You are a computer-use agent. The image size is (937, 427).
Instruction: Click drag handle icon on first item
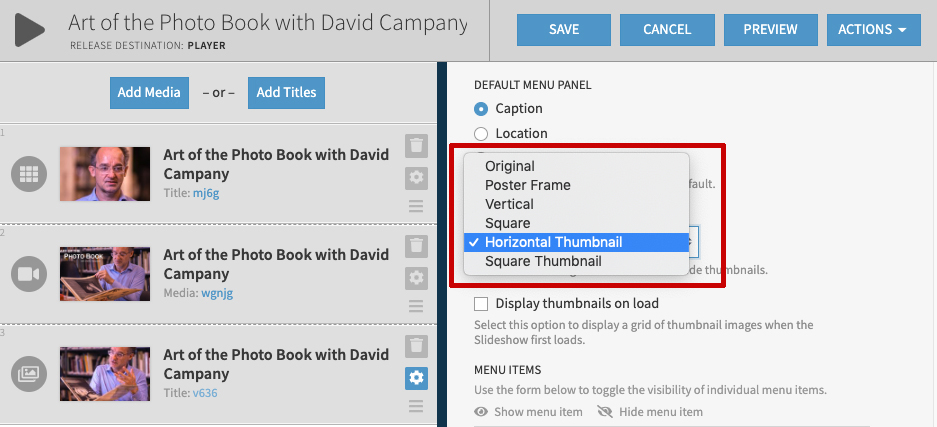point(416,207)
